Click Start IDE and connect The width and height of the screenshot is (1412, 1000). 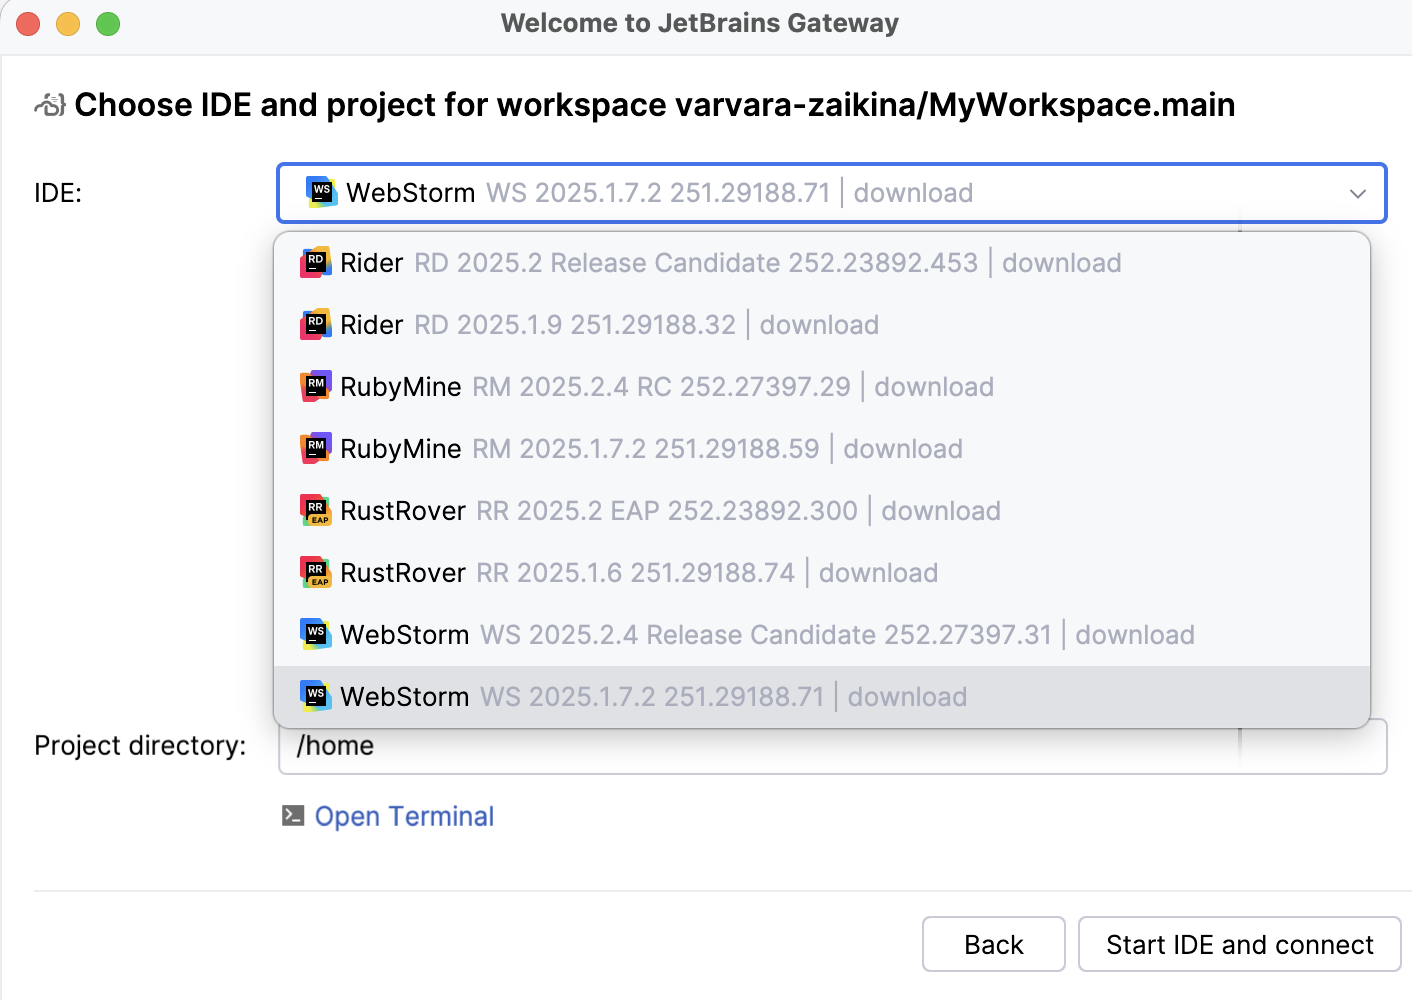[1240, 944]
